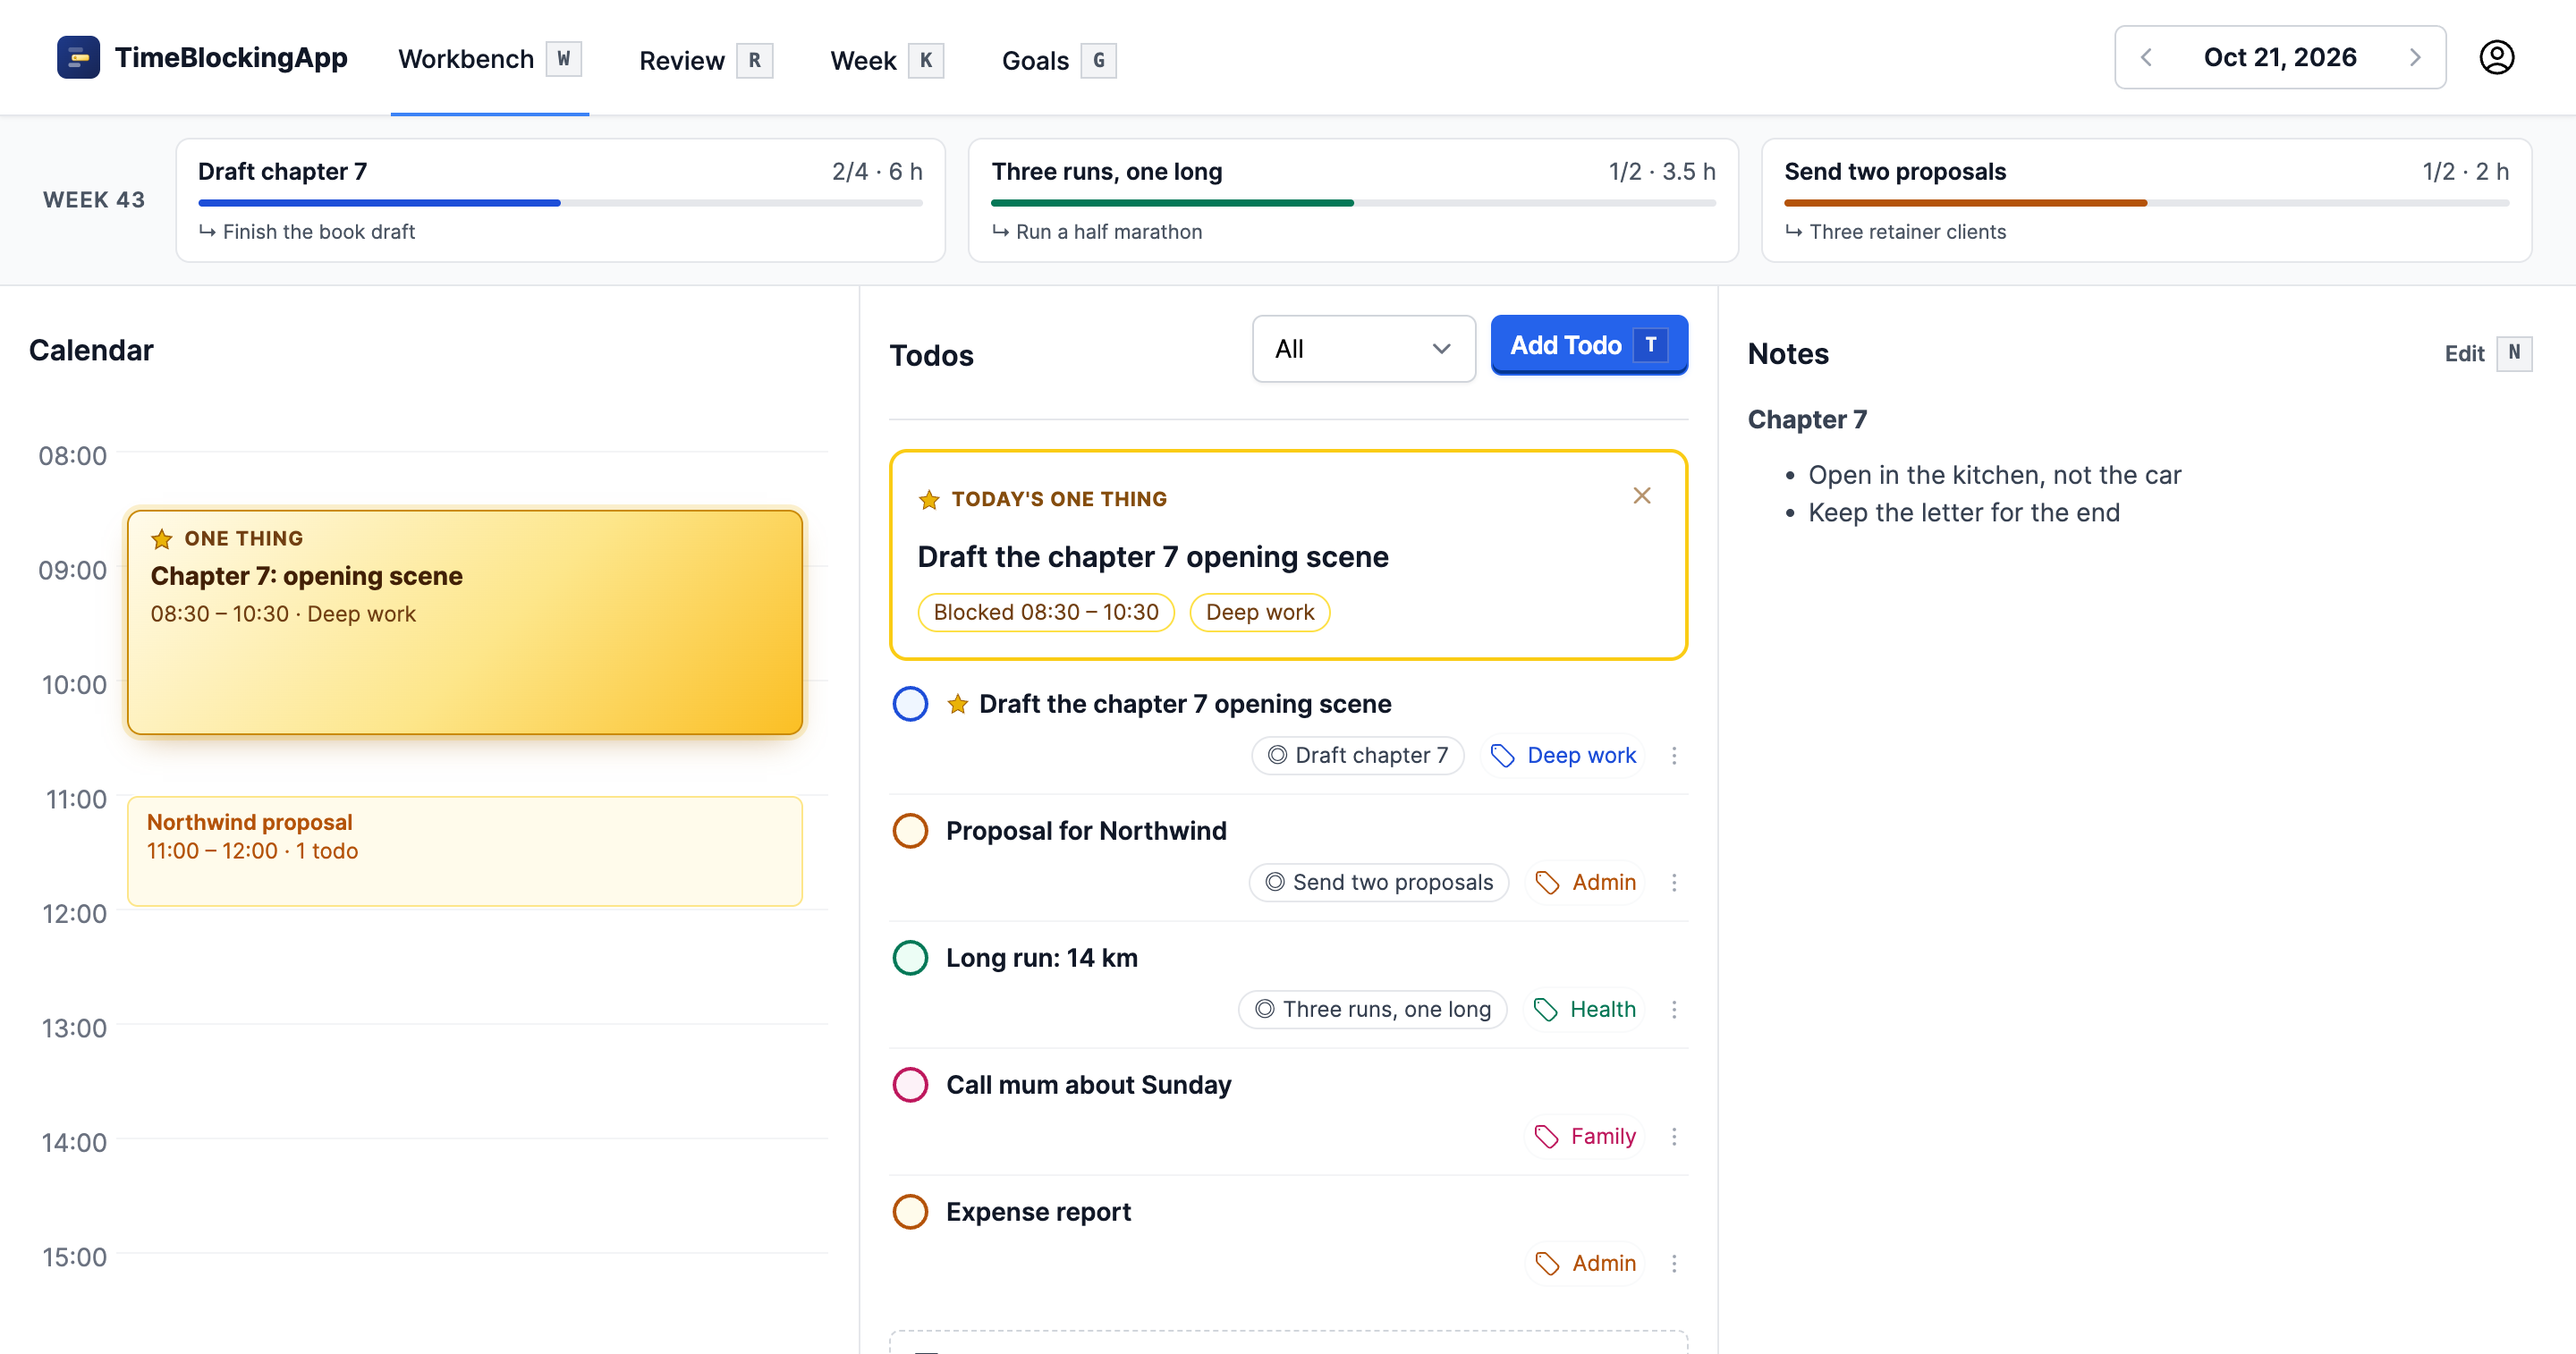Image resolution: width=2576 pixels, height=1354 pixels.
Task: Open kebab menu for Expense report todo
Action: point(1674,1263)
